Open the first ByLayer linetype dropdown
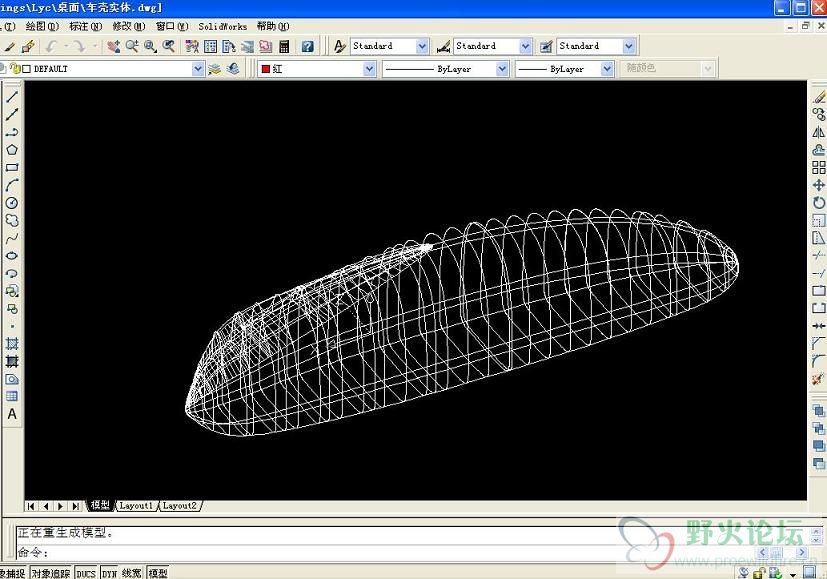This screenshot has width=827, height=579. 502,69
